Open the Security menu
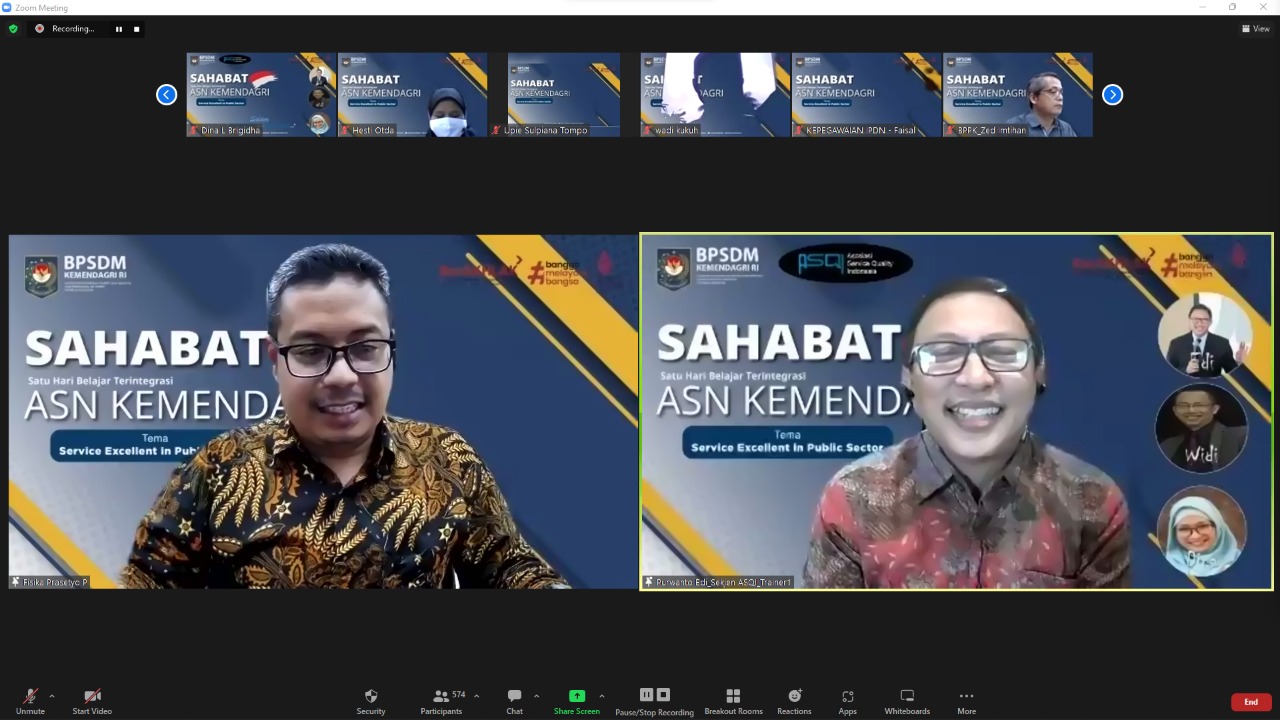Screen dimensions: 1280x720 [x=371, y=701]
